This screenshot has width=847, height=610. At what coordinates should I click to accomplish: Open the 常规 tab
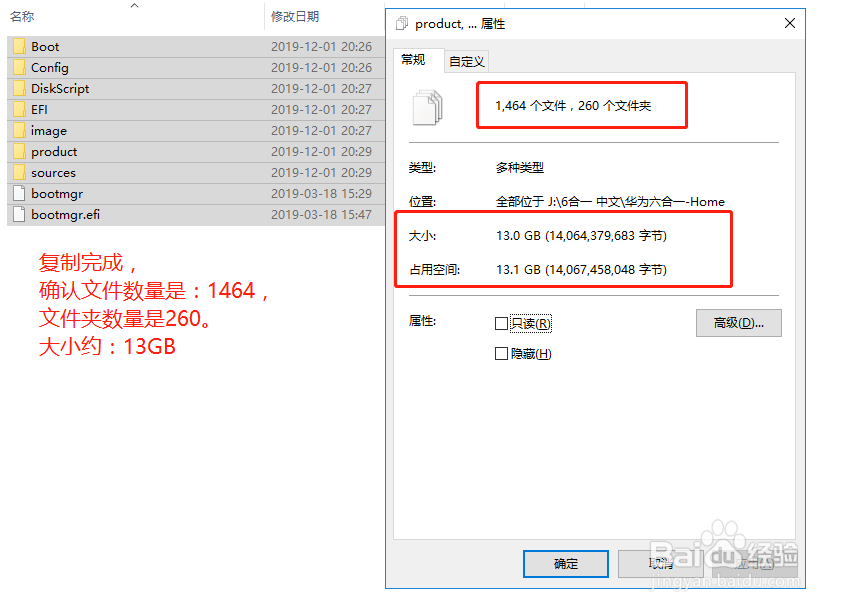413,60
